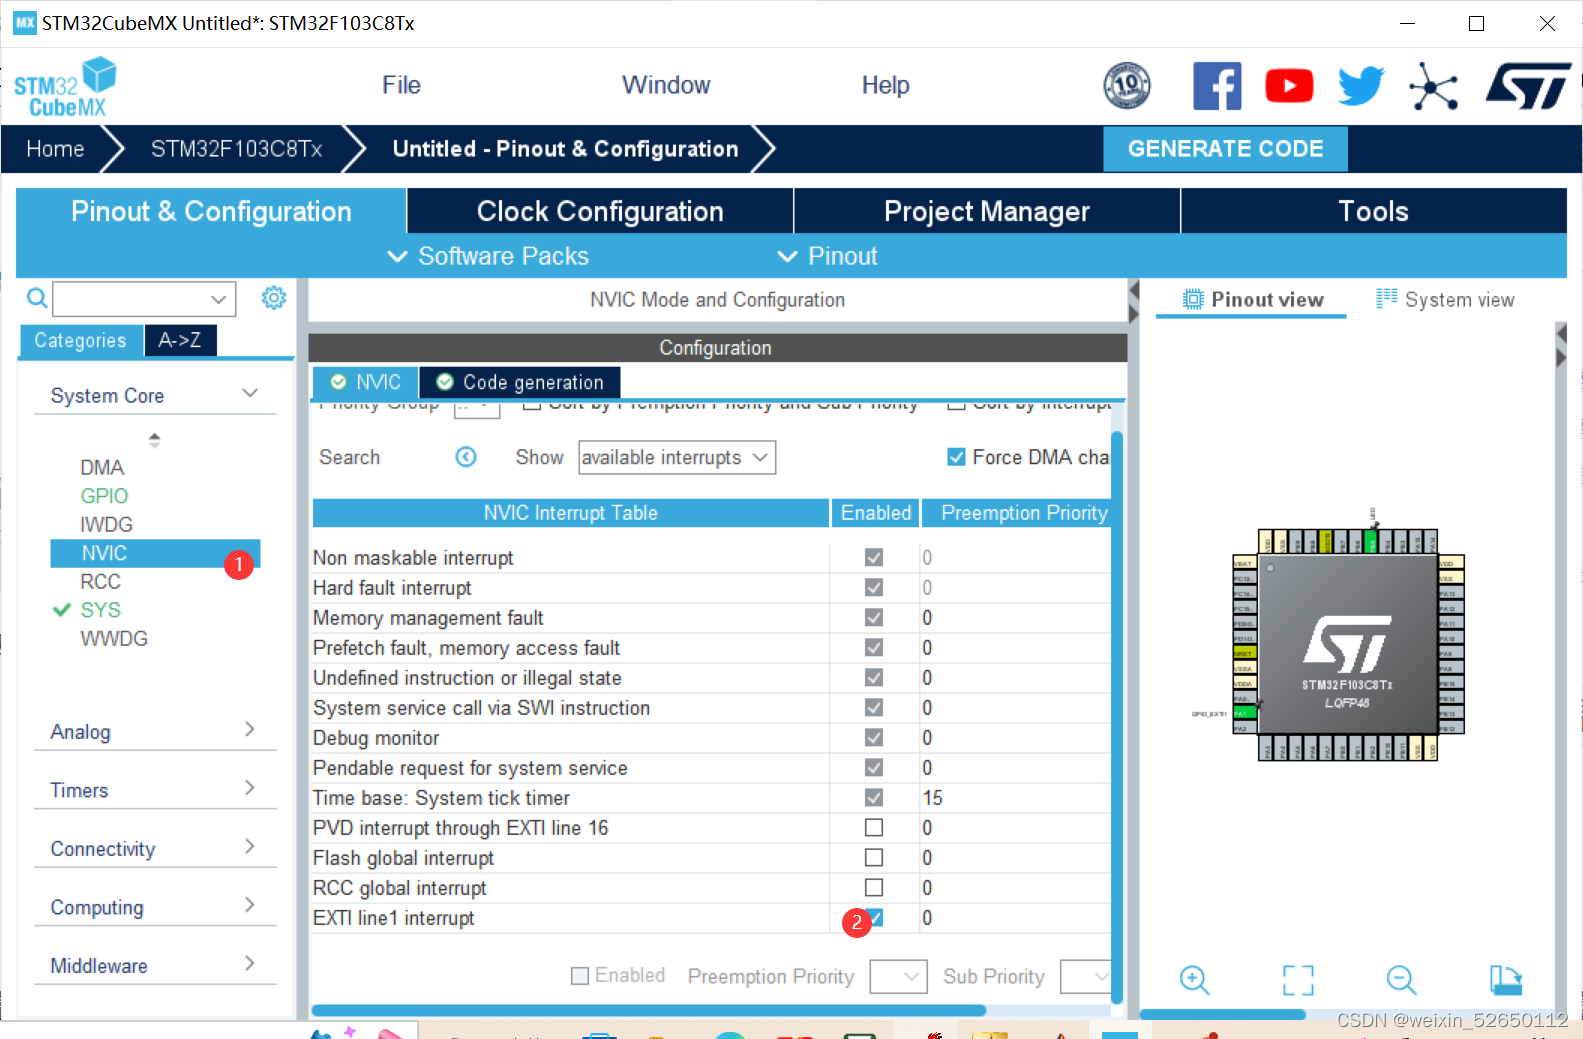Collapse the right side panel arrow
The image size is (1583, 1039).
pyautogui.click(x=1561, y=357)
